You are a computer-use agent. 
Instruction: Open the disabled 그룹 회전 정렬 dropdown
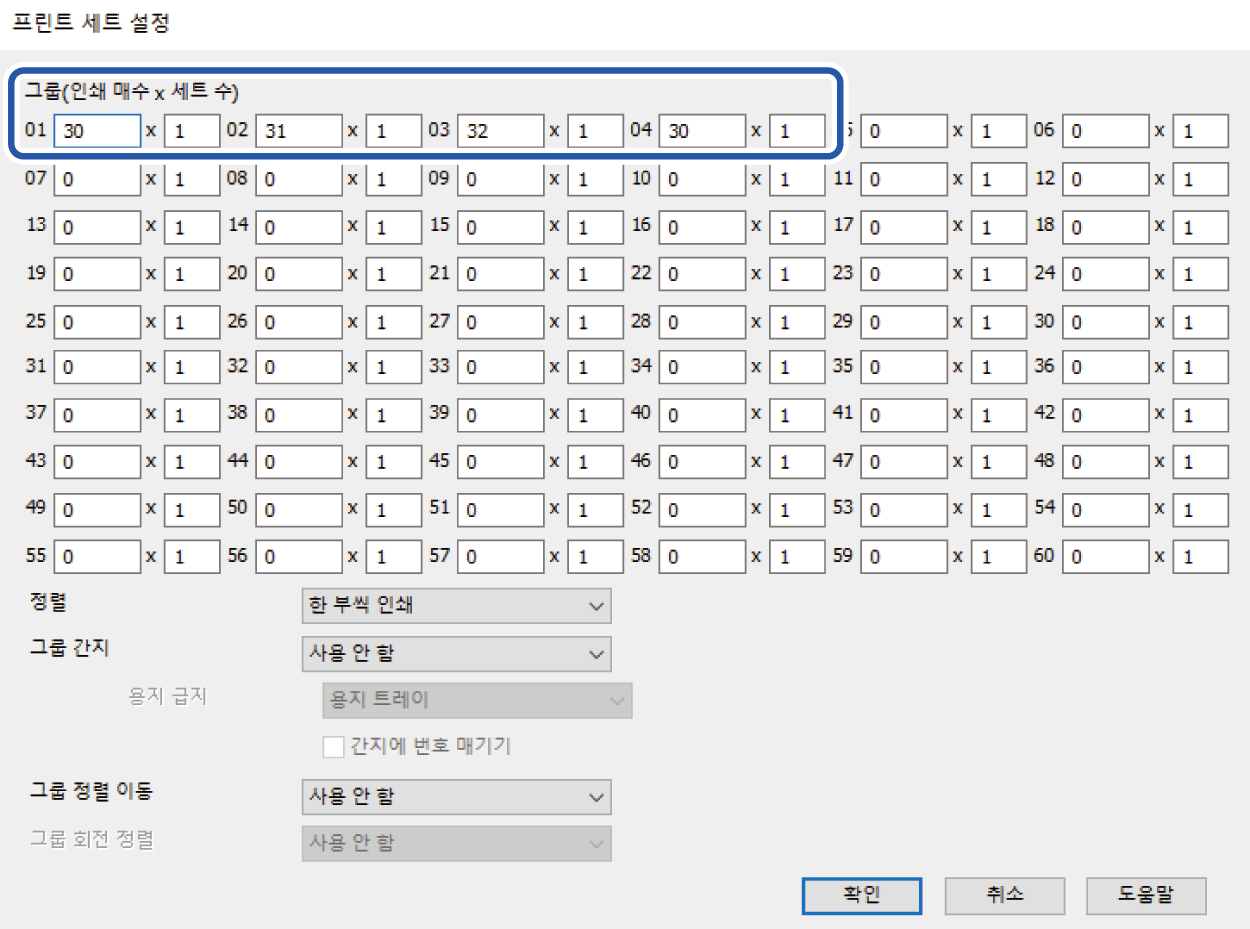(456, 843)
